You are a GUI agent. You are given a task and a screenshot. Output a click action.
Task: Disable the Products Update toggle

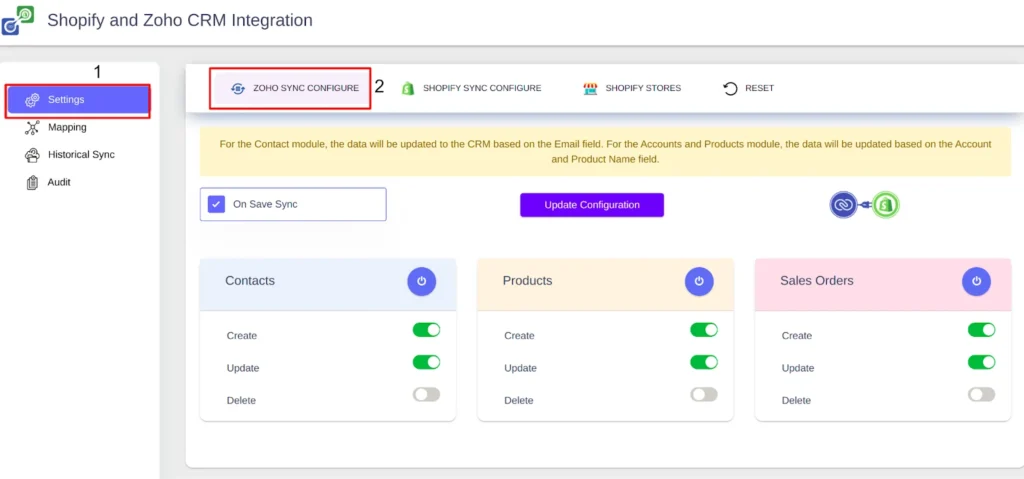704,362
